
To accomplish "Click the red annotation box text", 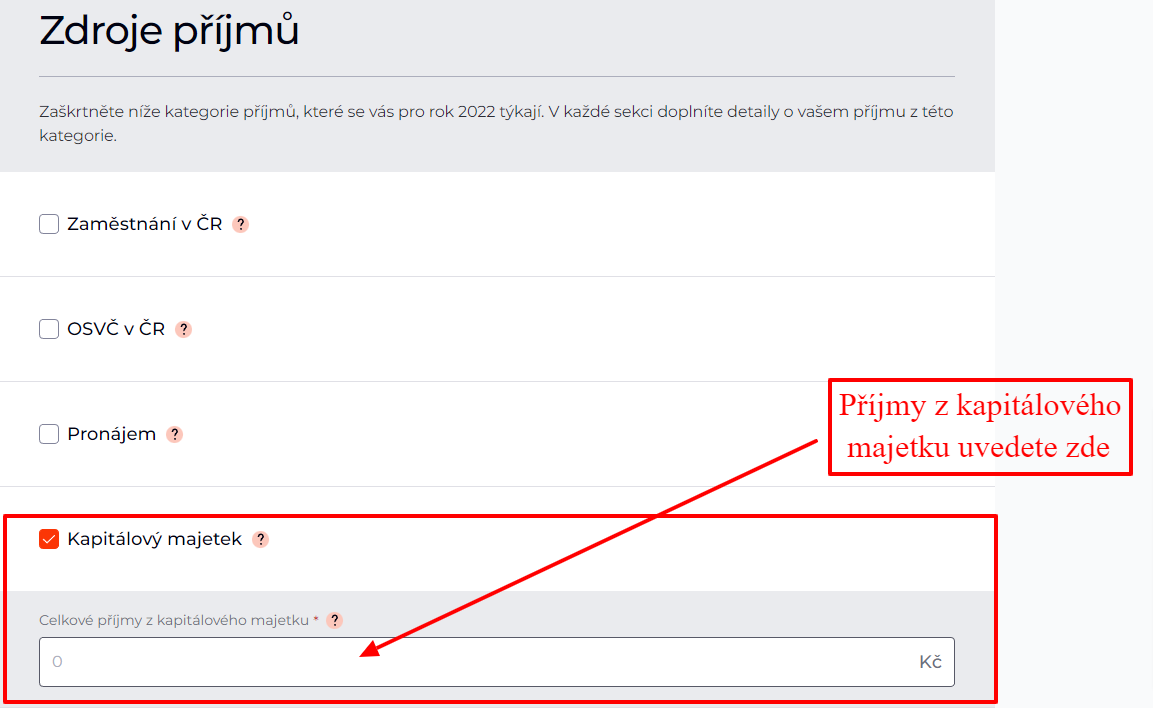I will pyautogui.click(x=979, y=426).
